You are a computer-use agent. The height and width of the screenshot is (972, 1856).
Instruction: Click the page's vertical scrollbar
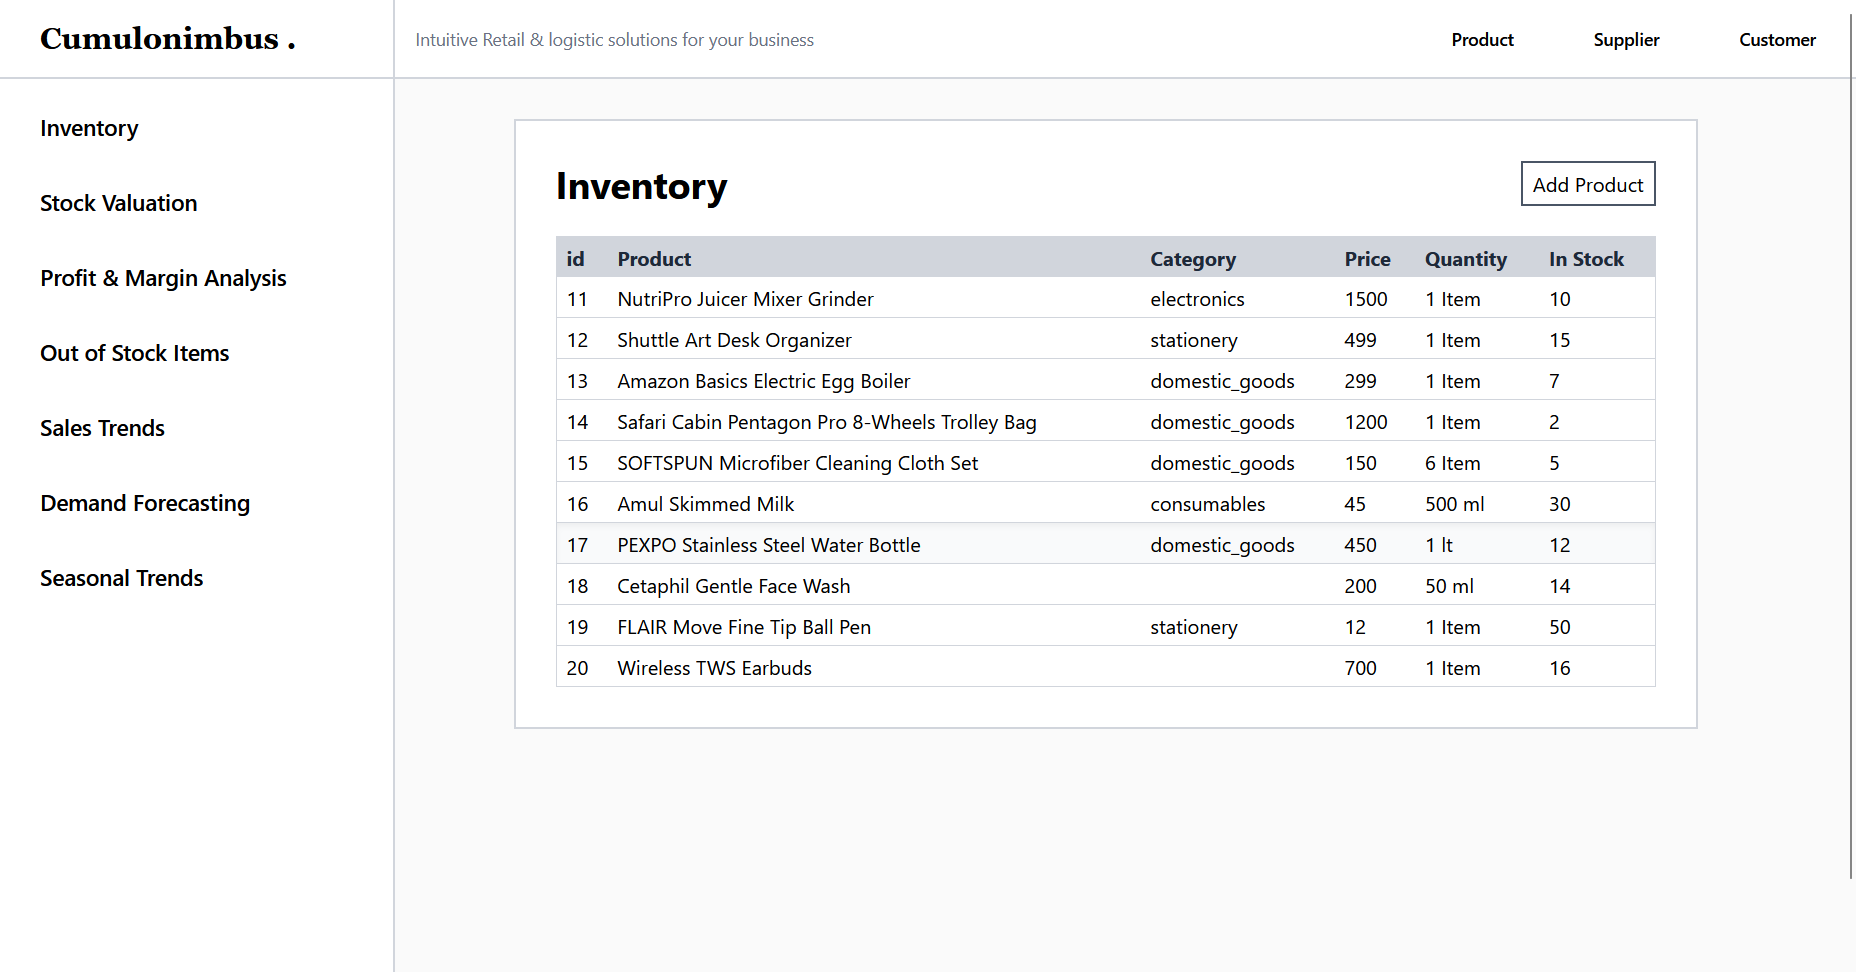click(1851, 440)
